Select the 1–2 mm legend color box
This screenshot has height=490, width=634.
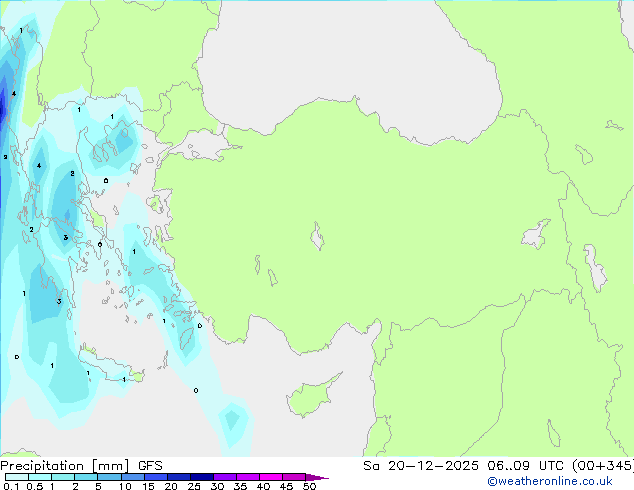click(x=63, y=477)
